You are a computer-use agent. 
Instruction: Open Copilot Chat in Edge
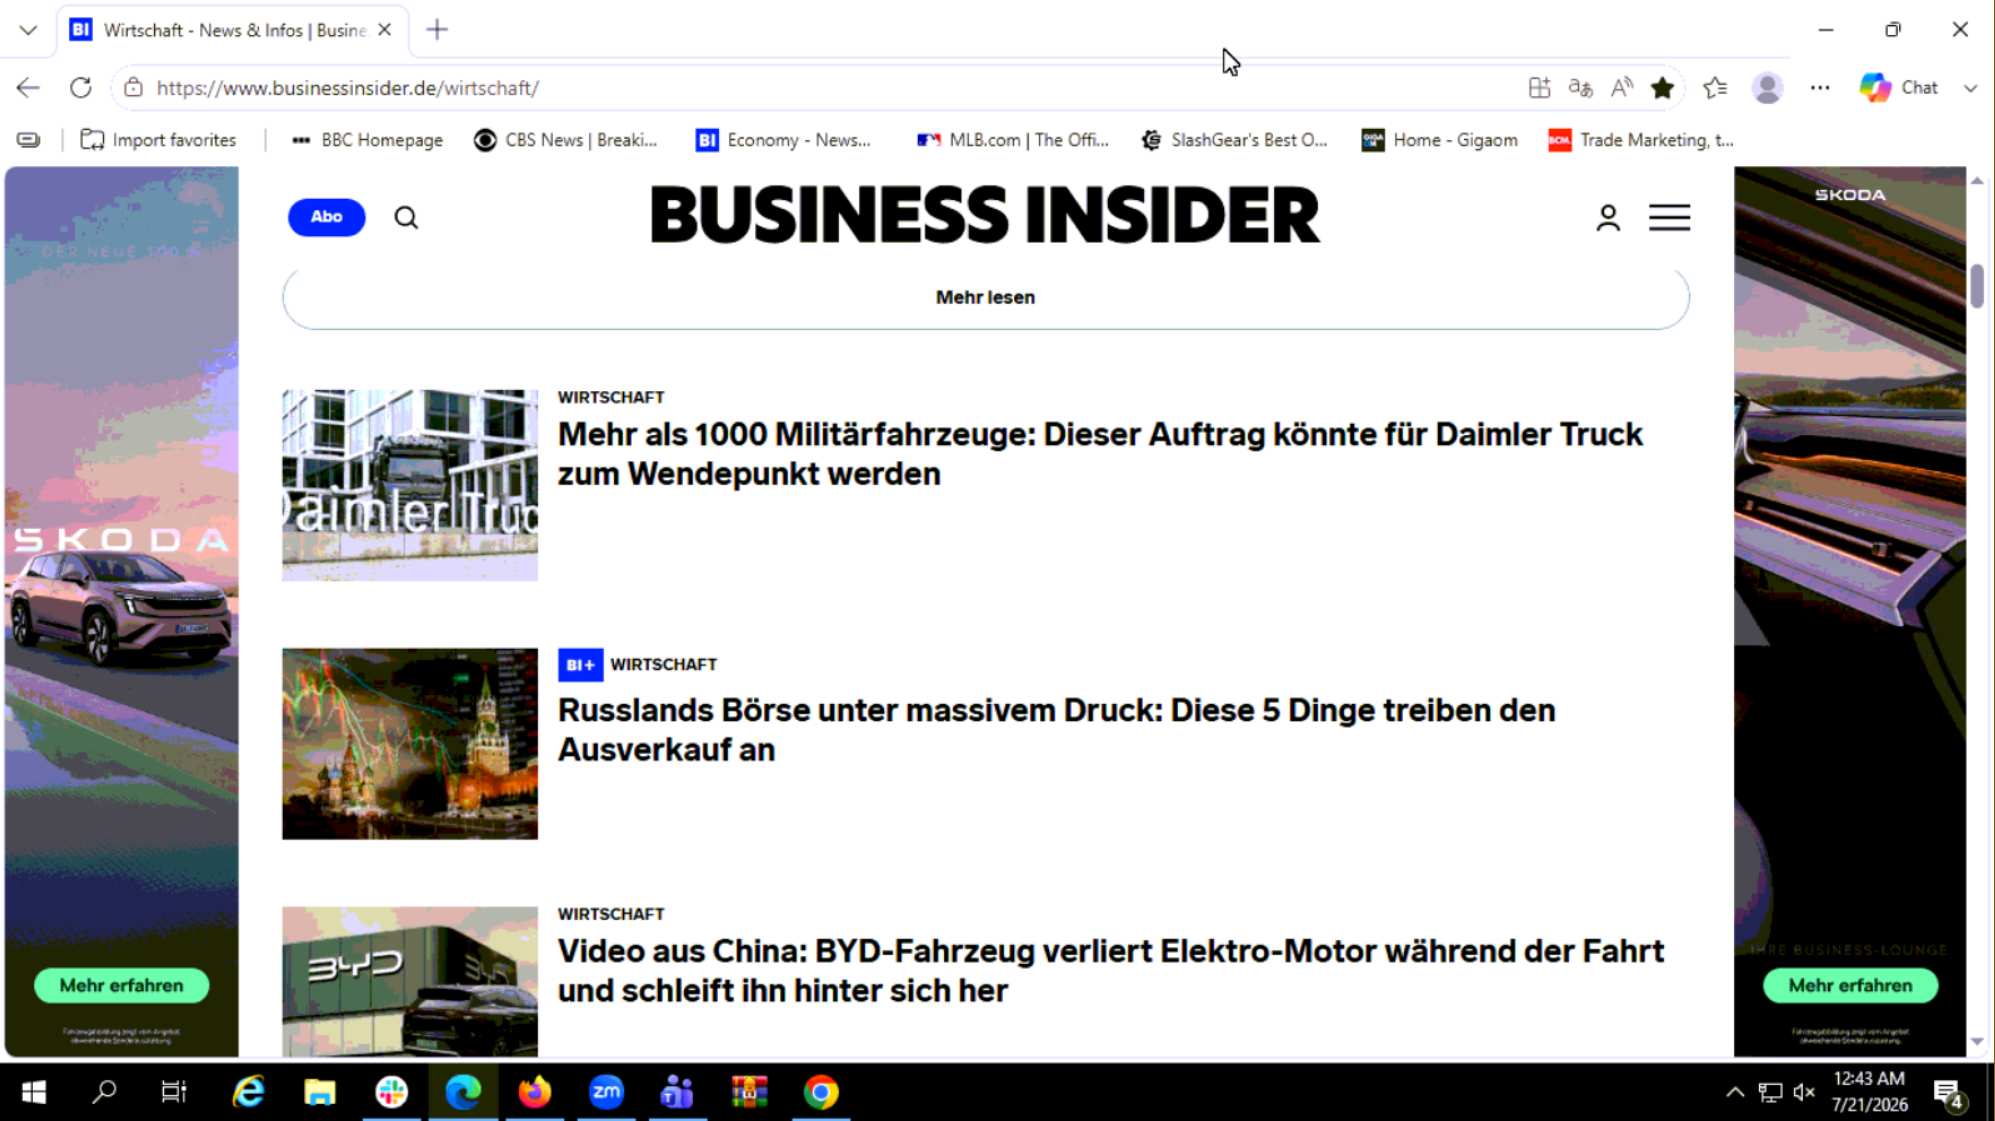click(x=1899, y=88)
